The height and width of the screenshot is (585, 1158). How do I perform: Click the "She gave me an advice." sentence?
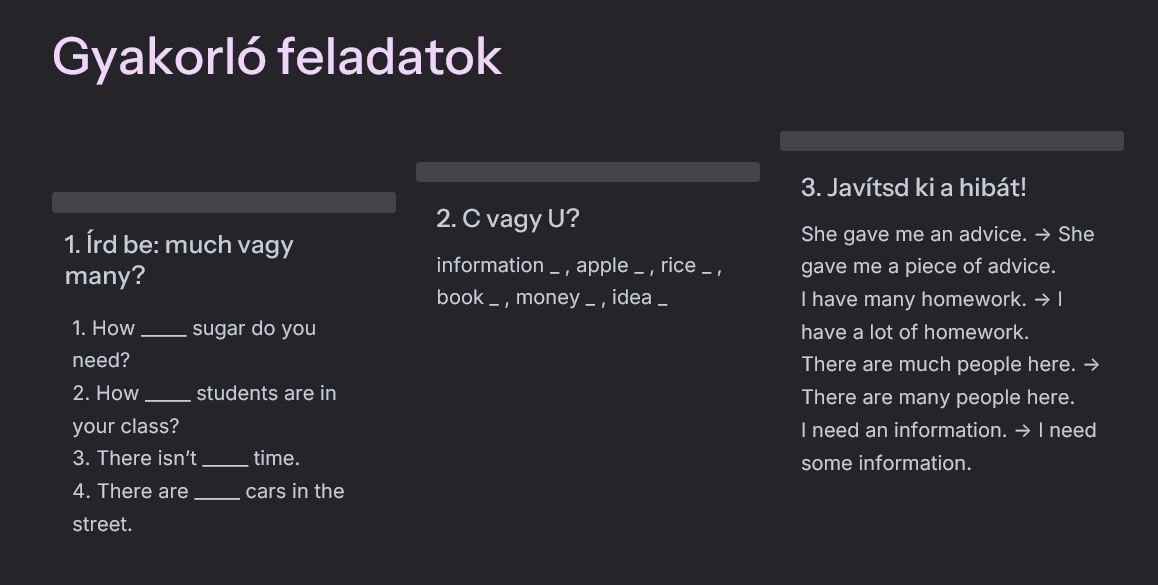914,235
